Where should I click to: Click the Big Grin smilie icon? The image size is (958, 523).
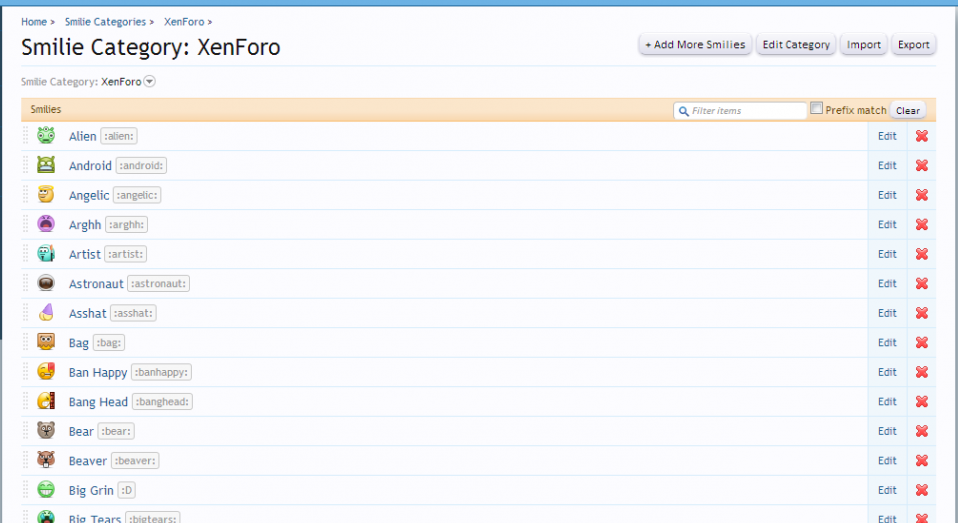coord(46,489)
